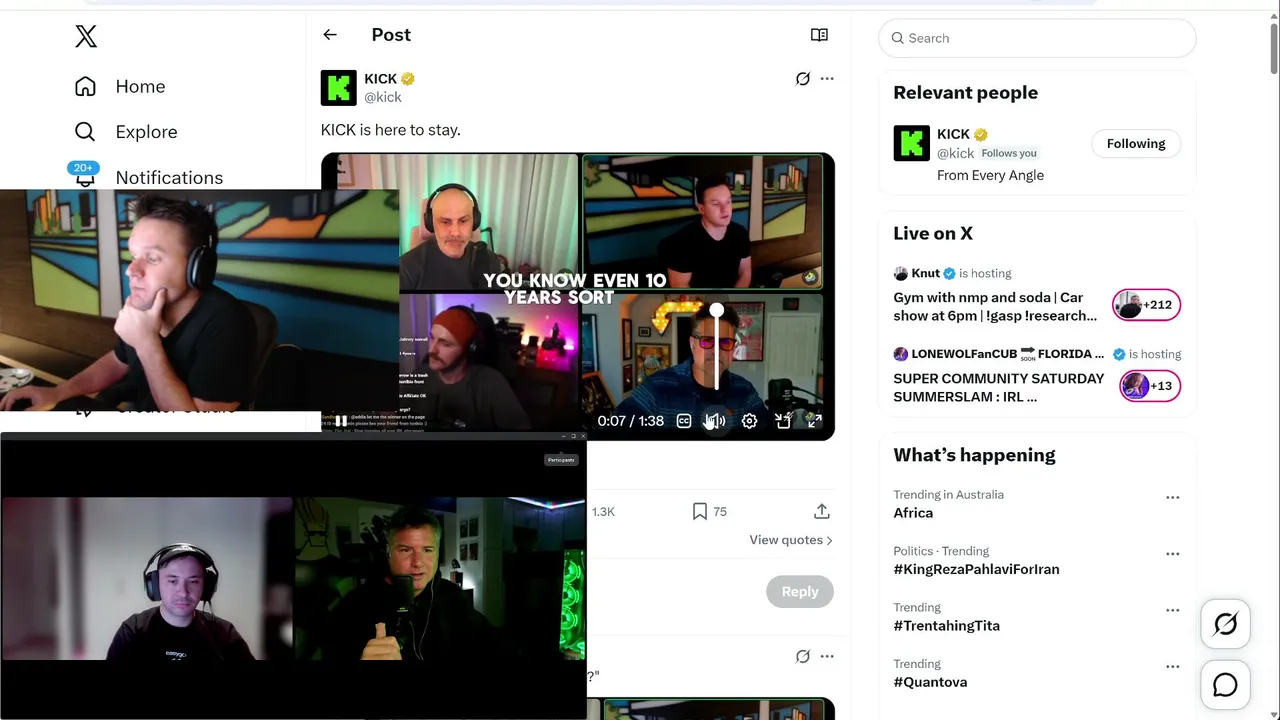Open the Africa trending topic
This screenshot has width=1280, height=720.
coord(913,513)
